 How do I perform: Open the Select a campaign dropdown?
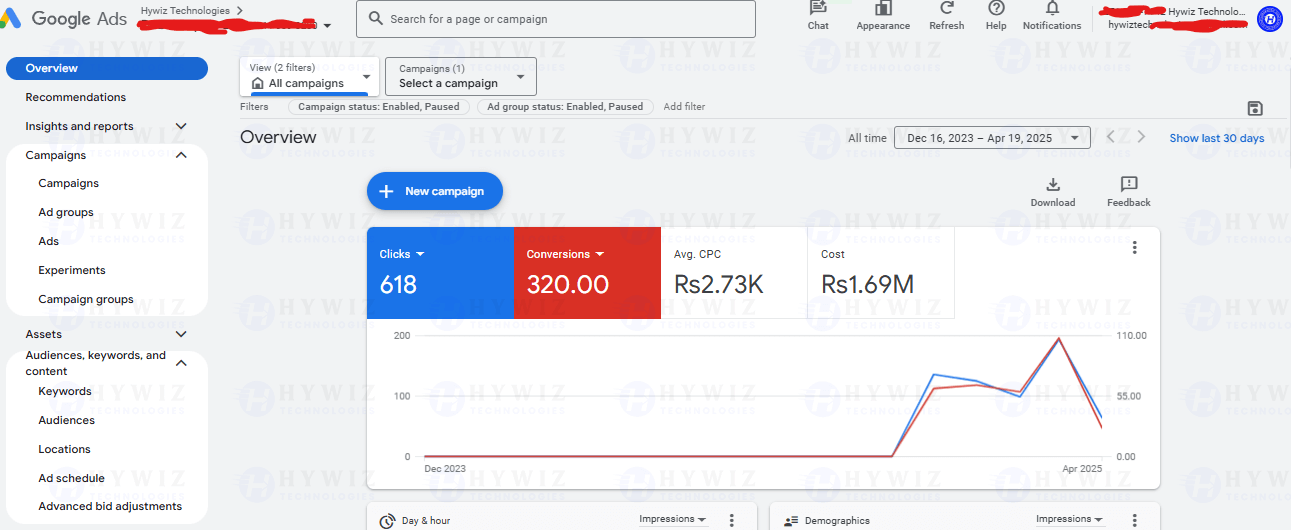click(x=461, y=76)
